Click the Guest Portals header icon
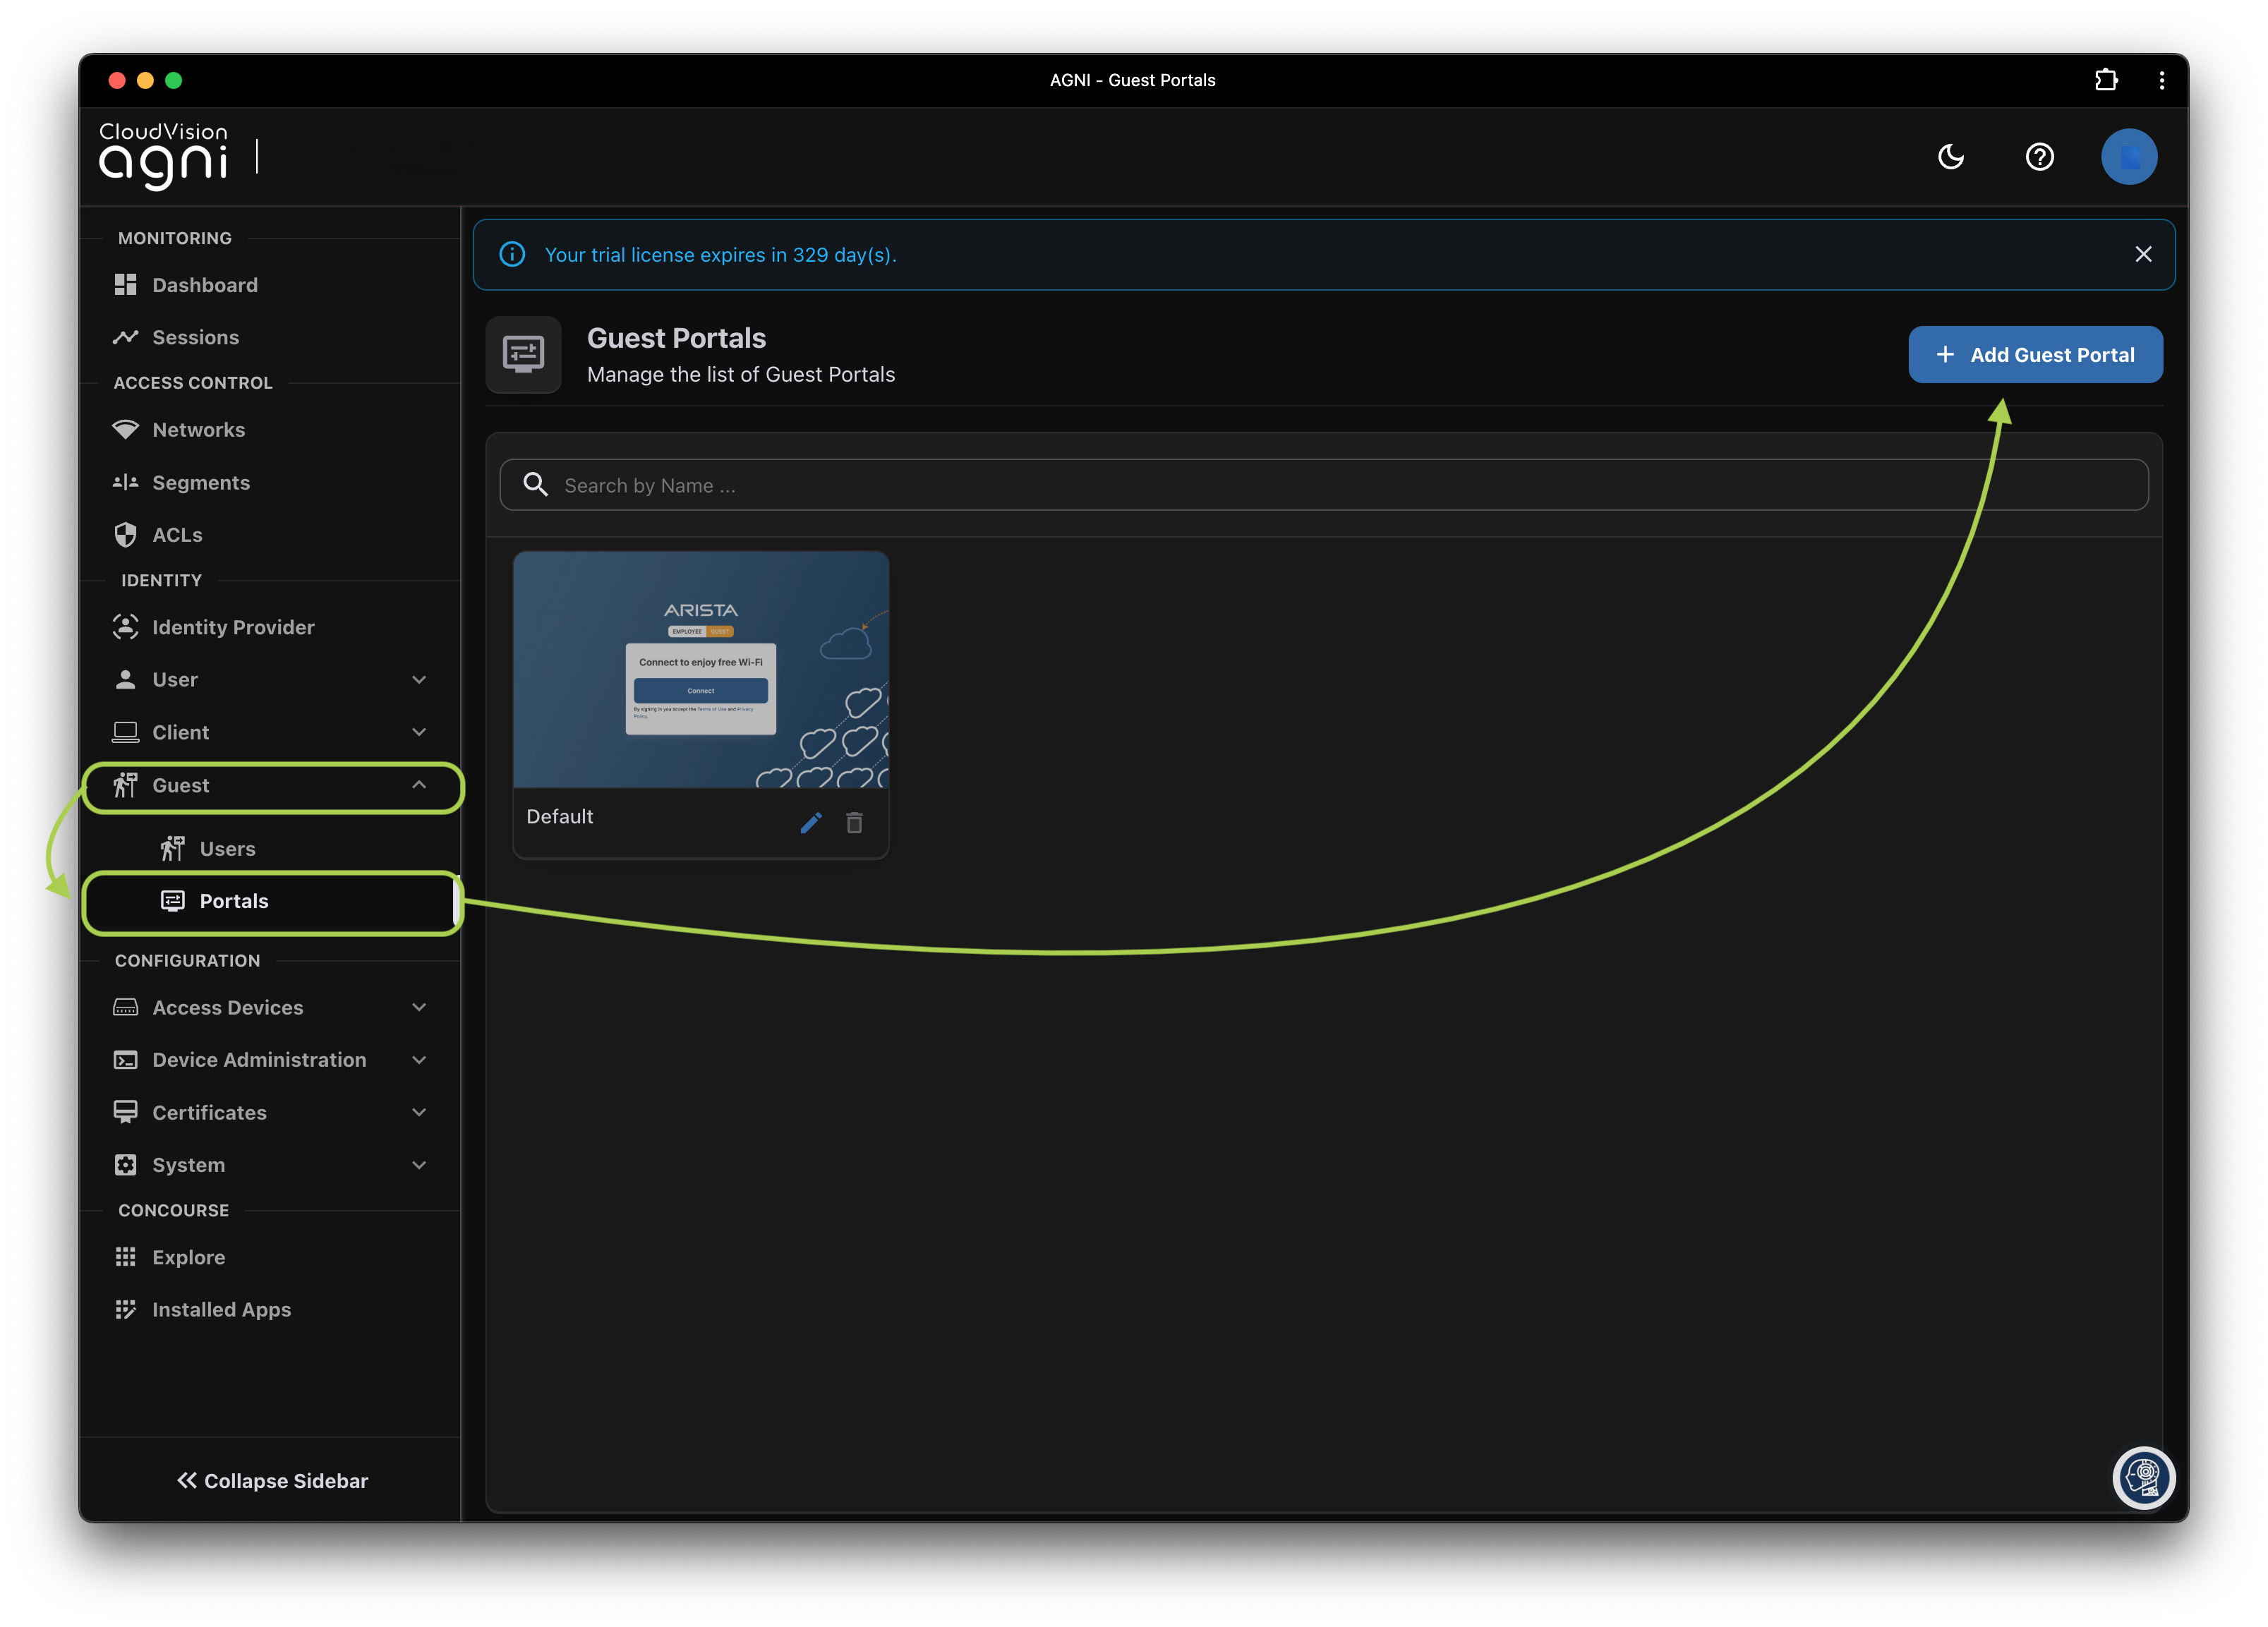 click(x=523, y=355)
